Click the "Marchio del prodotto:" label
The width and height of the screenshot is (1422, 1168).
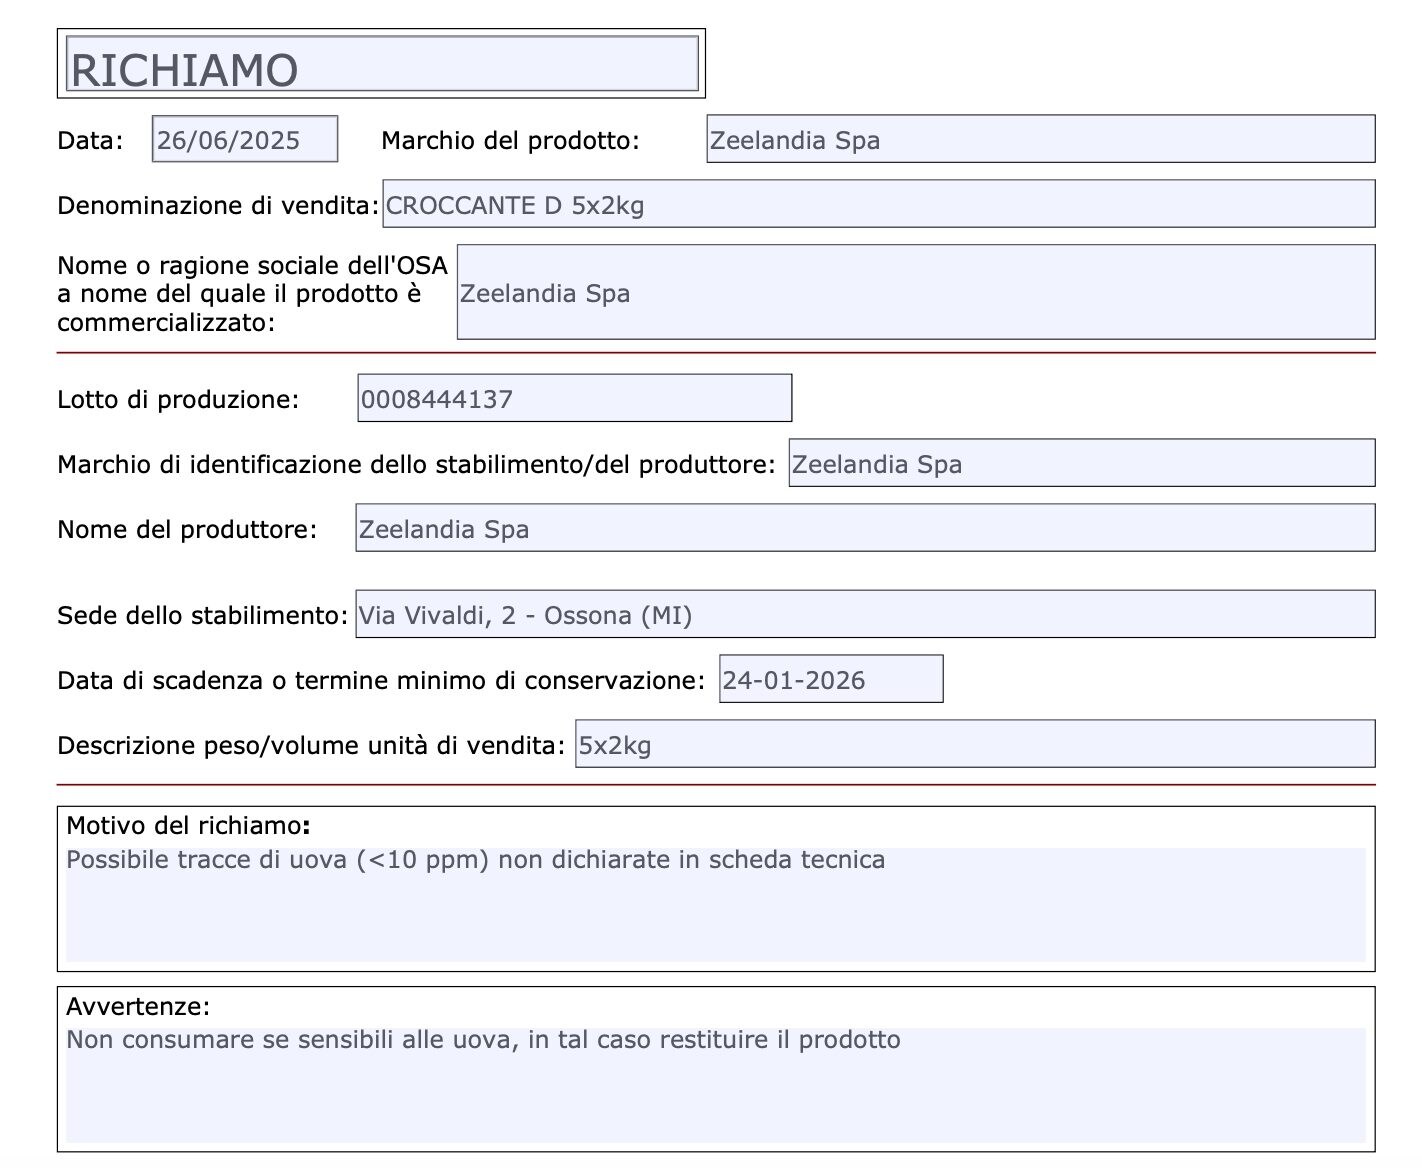click(x=510, y=140)
